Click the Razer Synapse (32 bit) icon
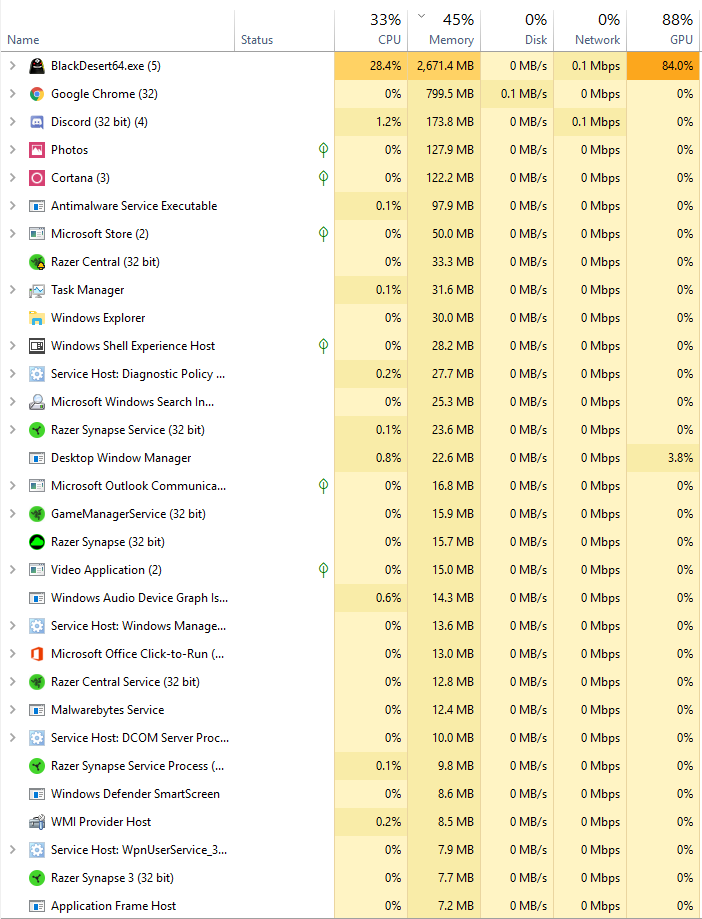 [x=37, y=542]
